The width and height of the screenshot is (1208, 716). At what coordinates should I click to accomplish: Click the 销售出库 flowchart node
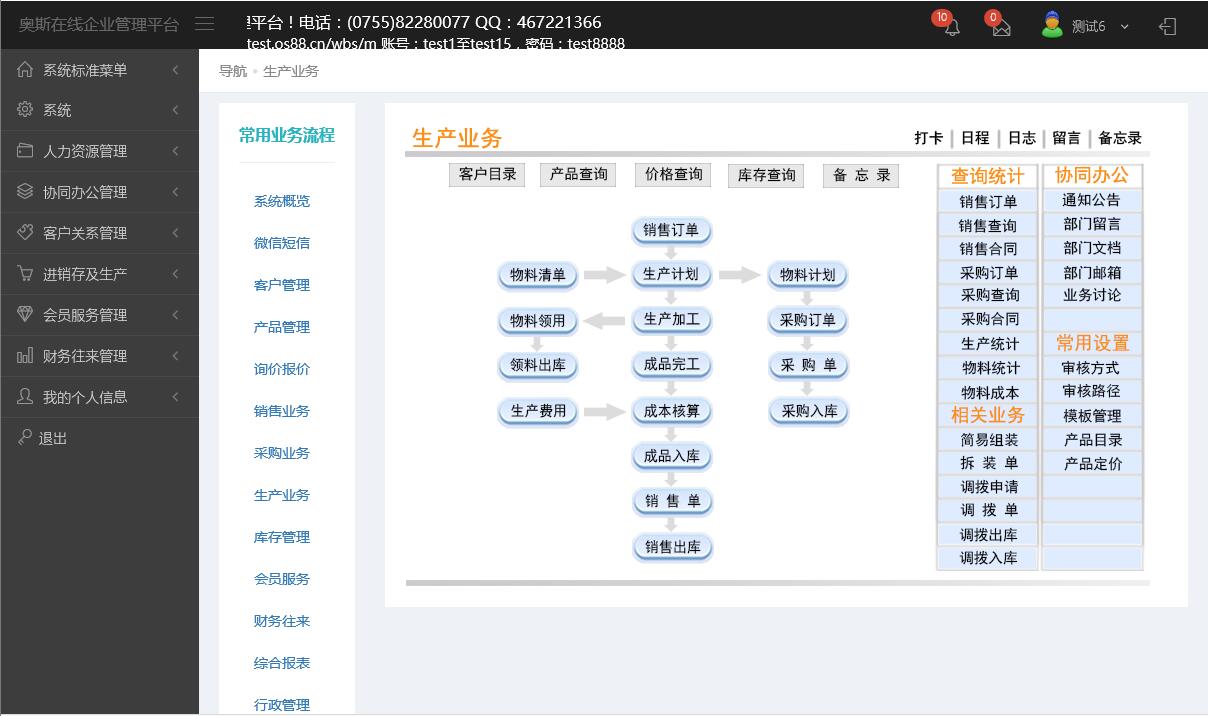click(673, 547)
